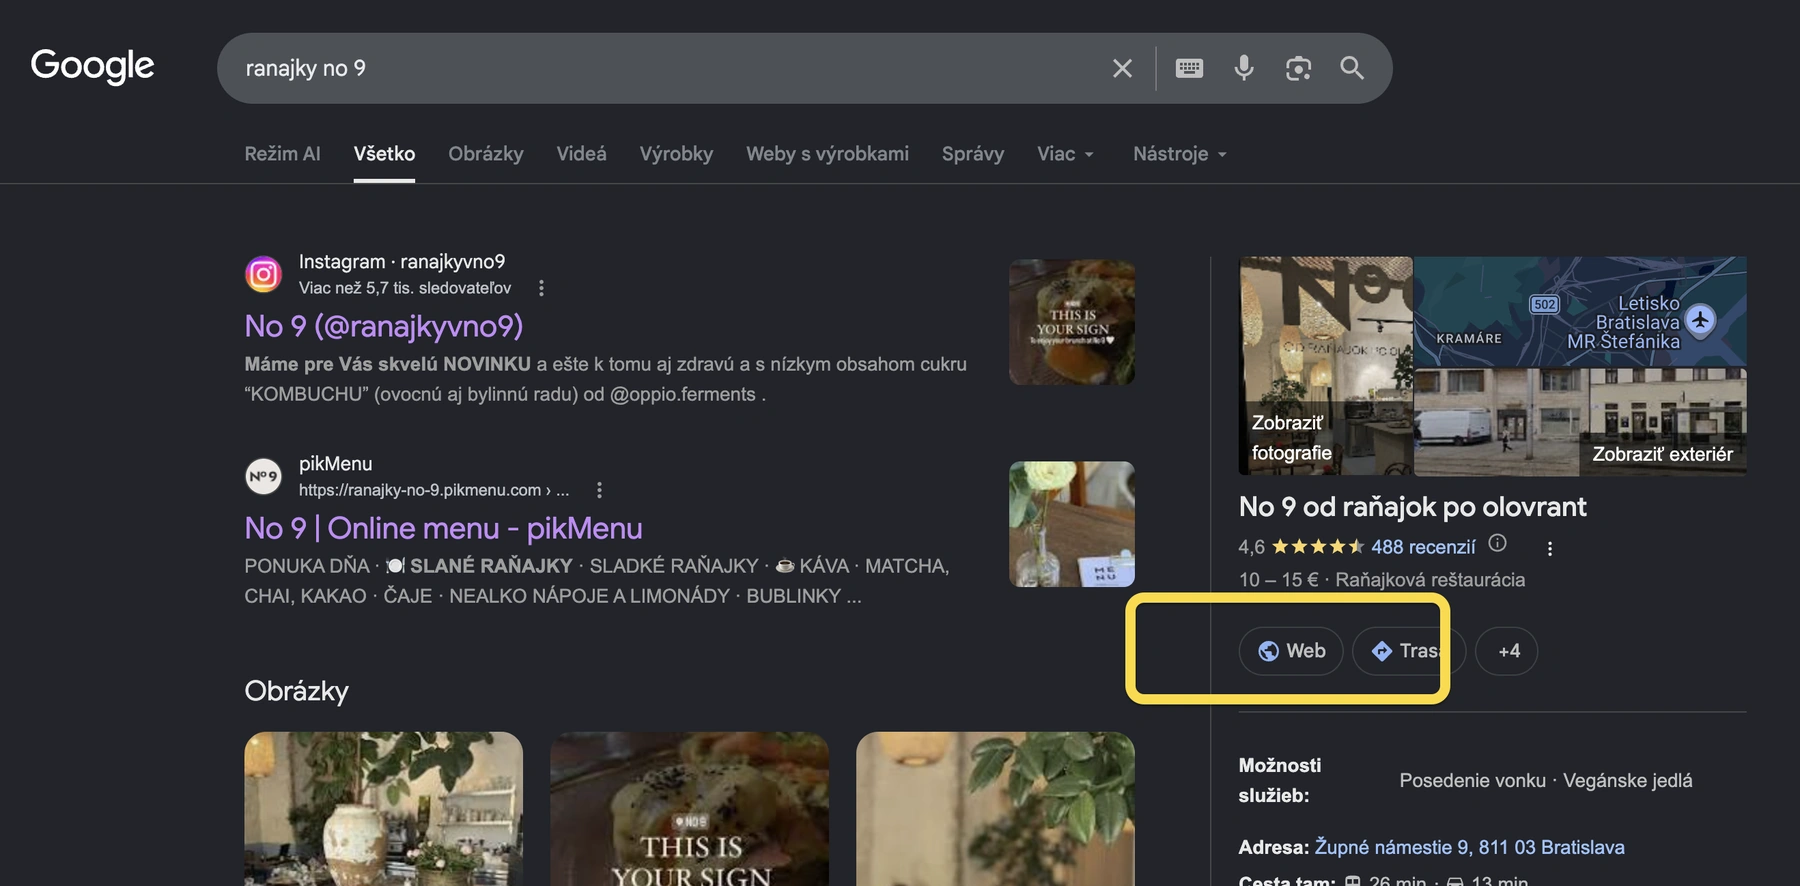
Task: Click 'Posedenie vonku · Vegánske jedlá' text
Action: click(1546, 781)
